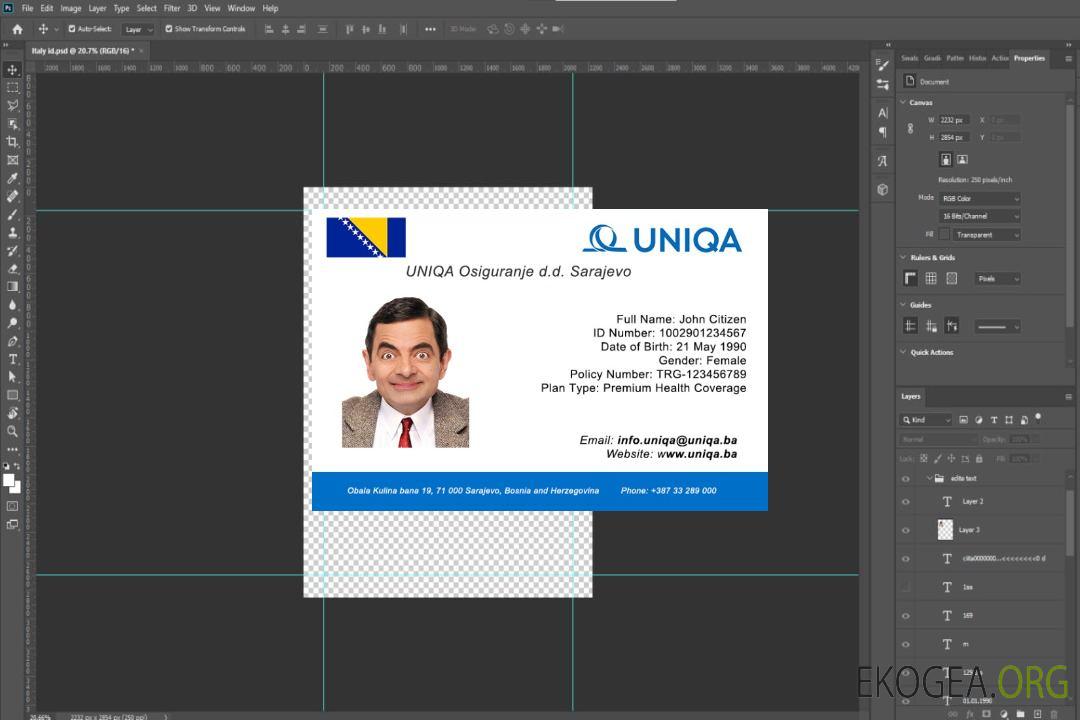This screenshot has height=720, width=1080.
Task: Open the 16 Bits/Channel depth dropdown
Action: pyautogui.click(x=979, y=216)
